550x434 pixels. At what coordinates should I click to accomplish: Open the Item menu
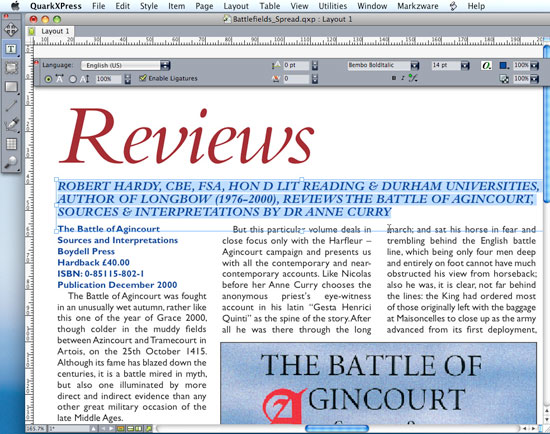(x=176, y=6)
